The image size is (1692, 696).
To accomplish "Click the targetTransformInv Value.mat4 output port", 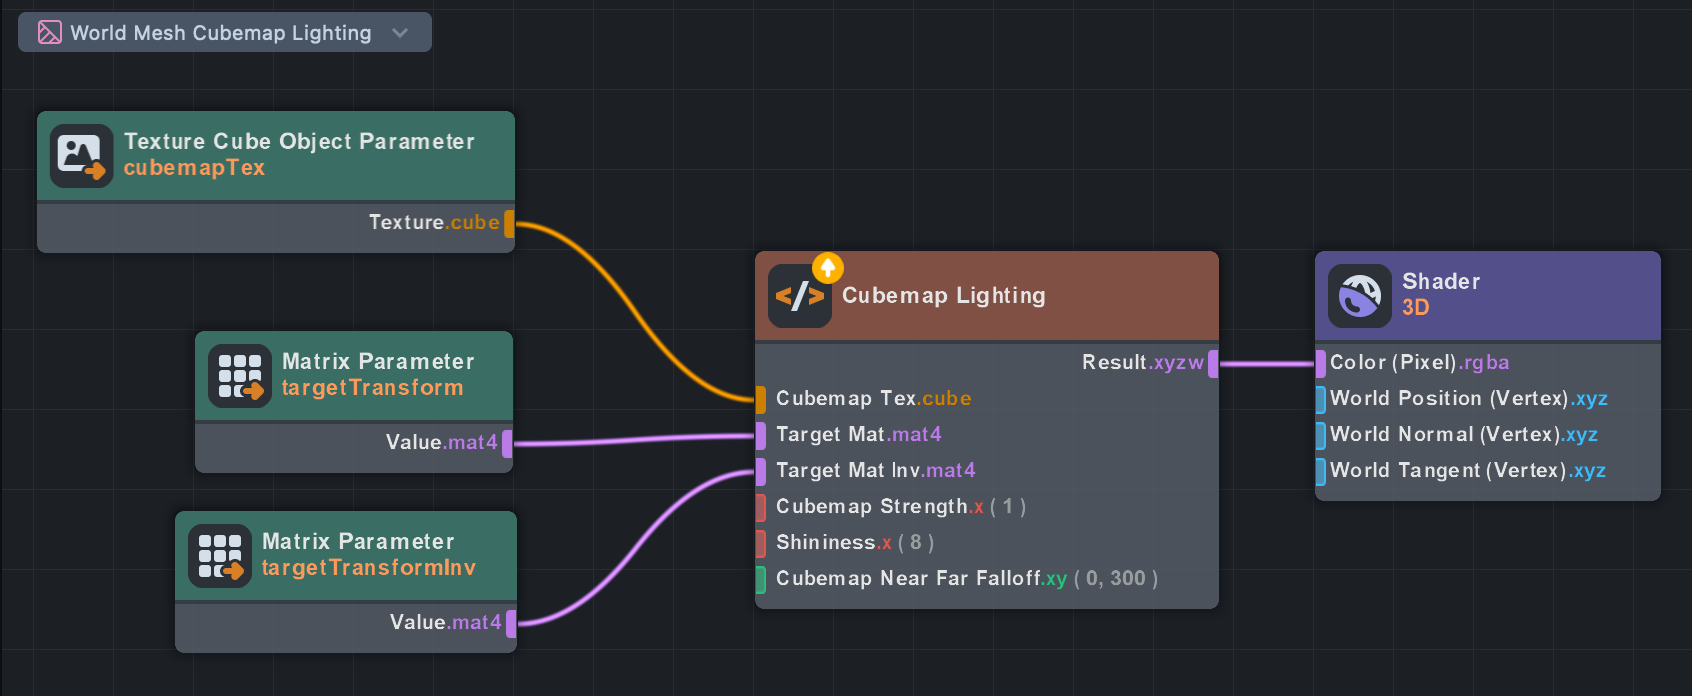I will click(x=511, y=623).
